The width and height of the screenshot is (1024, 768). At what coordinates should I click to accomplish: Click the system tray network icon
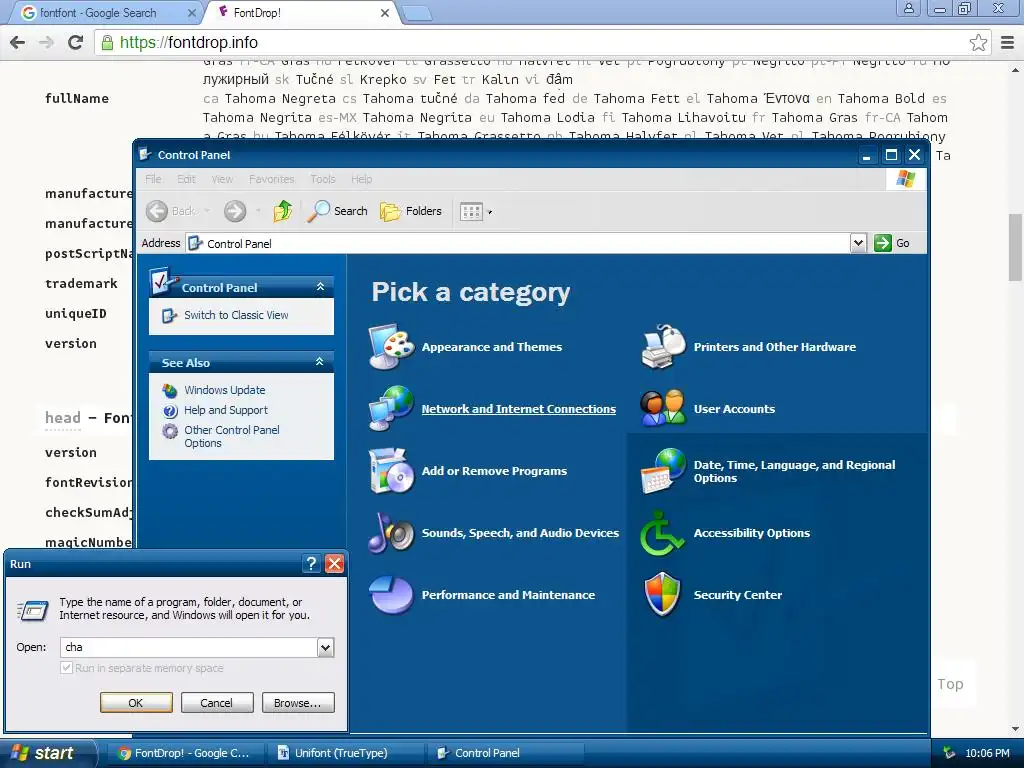[950, 753]
